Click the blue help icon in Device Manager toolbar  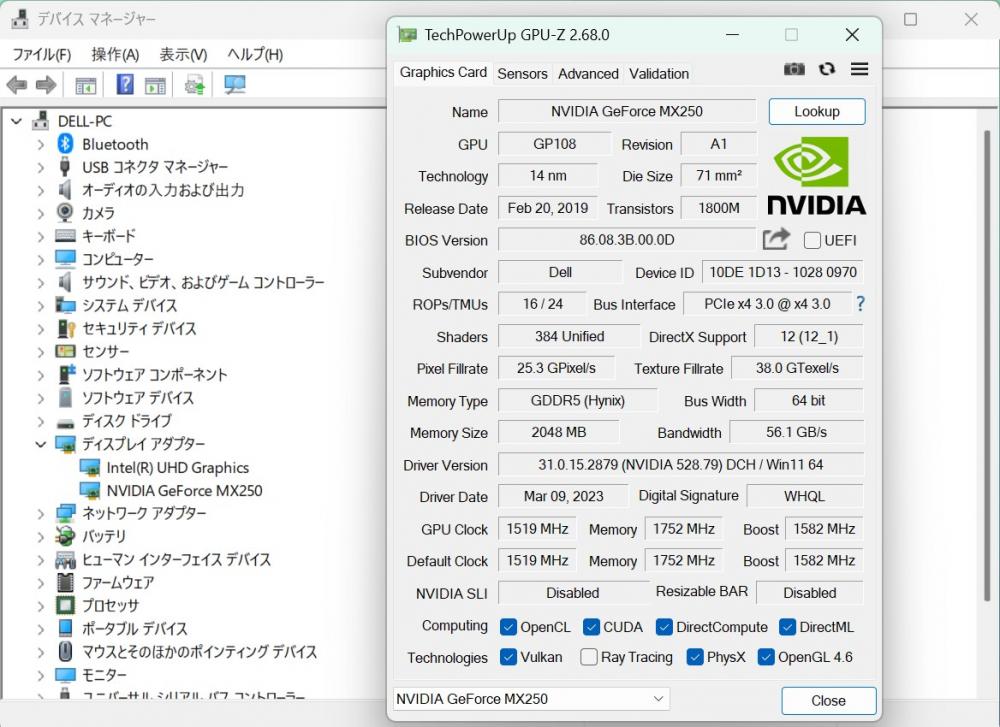(x=125, y=84)
